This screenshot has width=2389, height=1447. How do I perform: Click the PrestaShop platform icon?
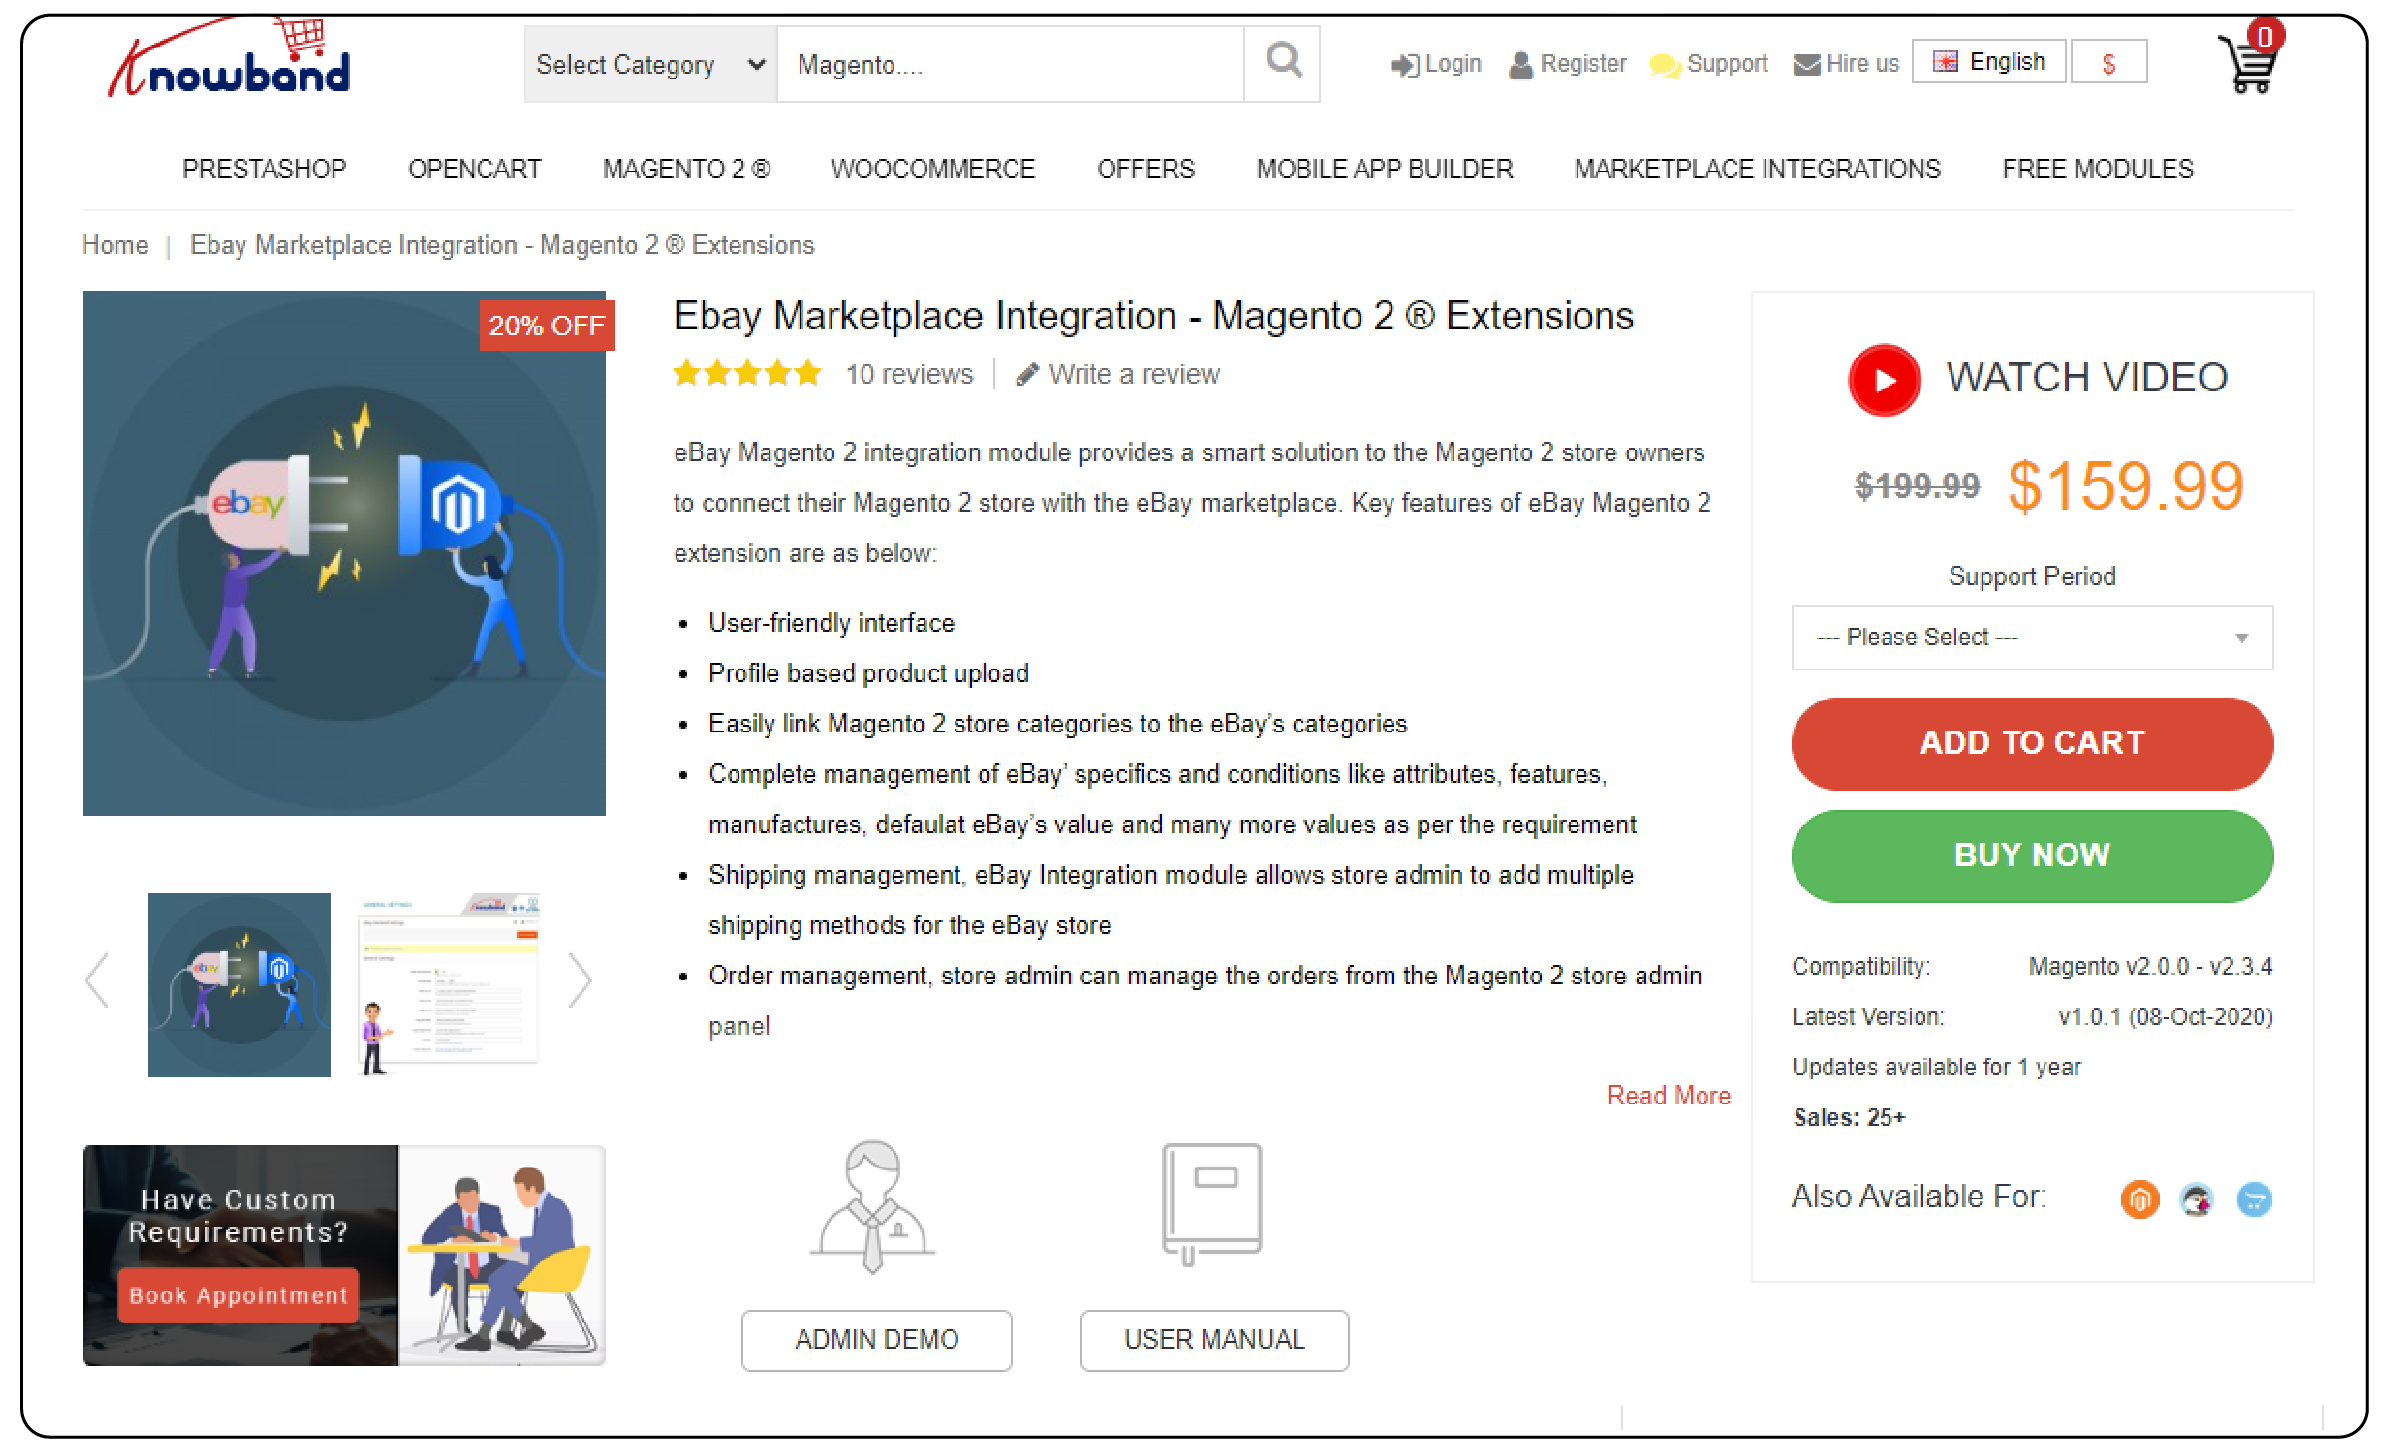pos(2196,1199)
